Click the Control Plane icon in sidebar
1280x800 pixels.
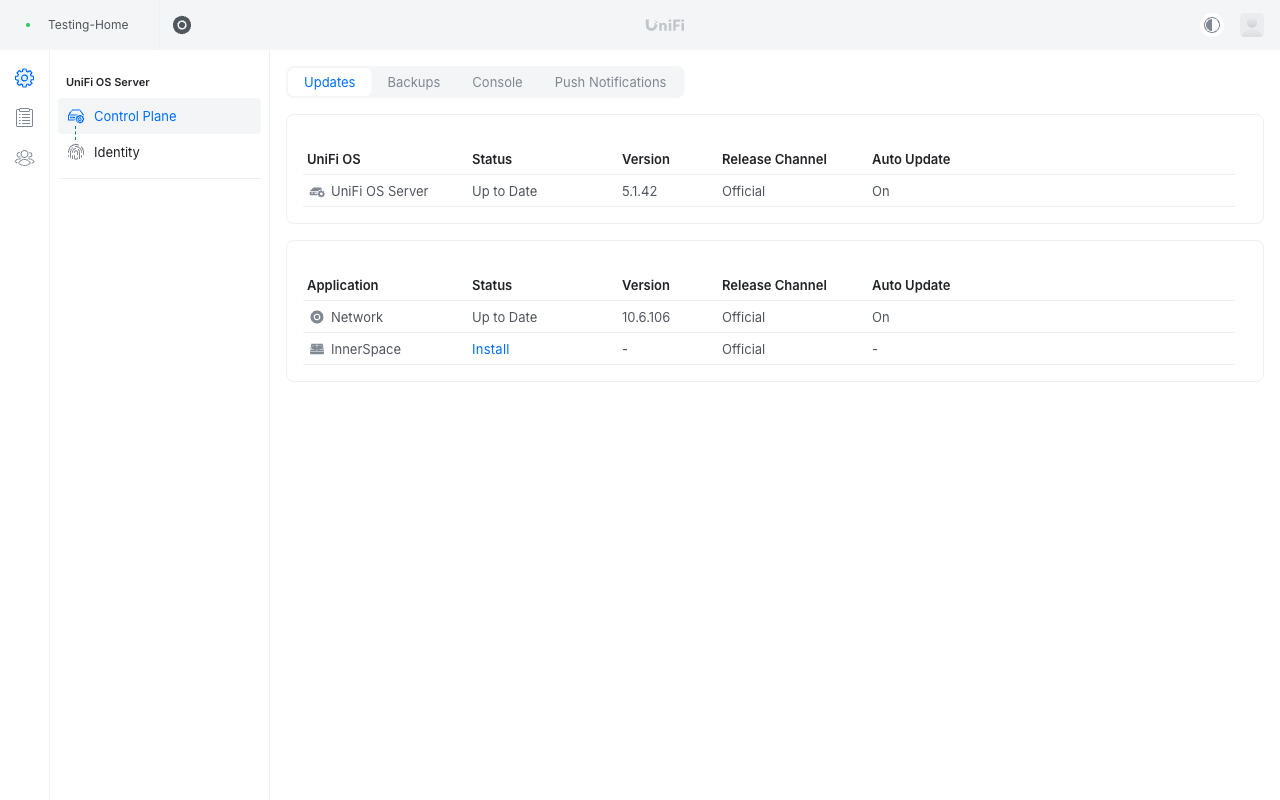[x=76, y=117]
